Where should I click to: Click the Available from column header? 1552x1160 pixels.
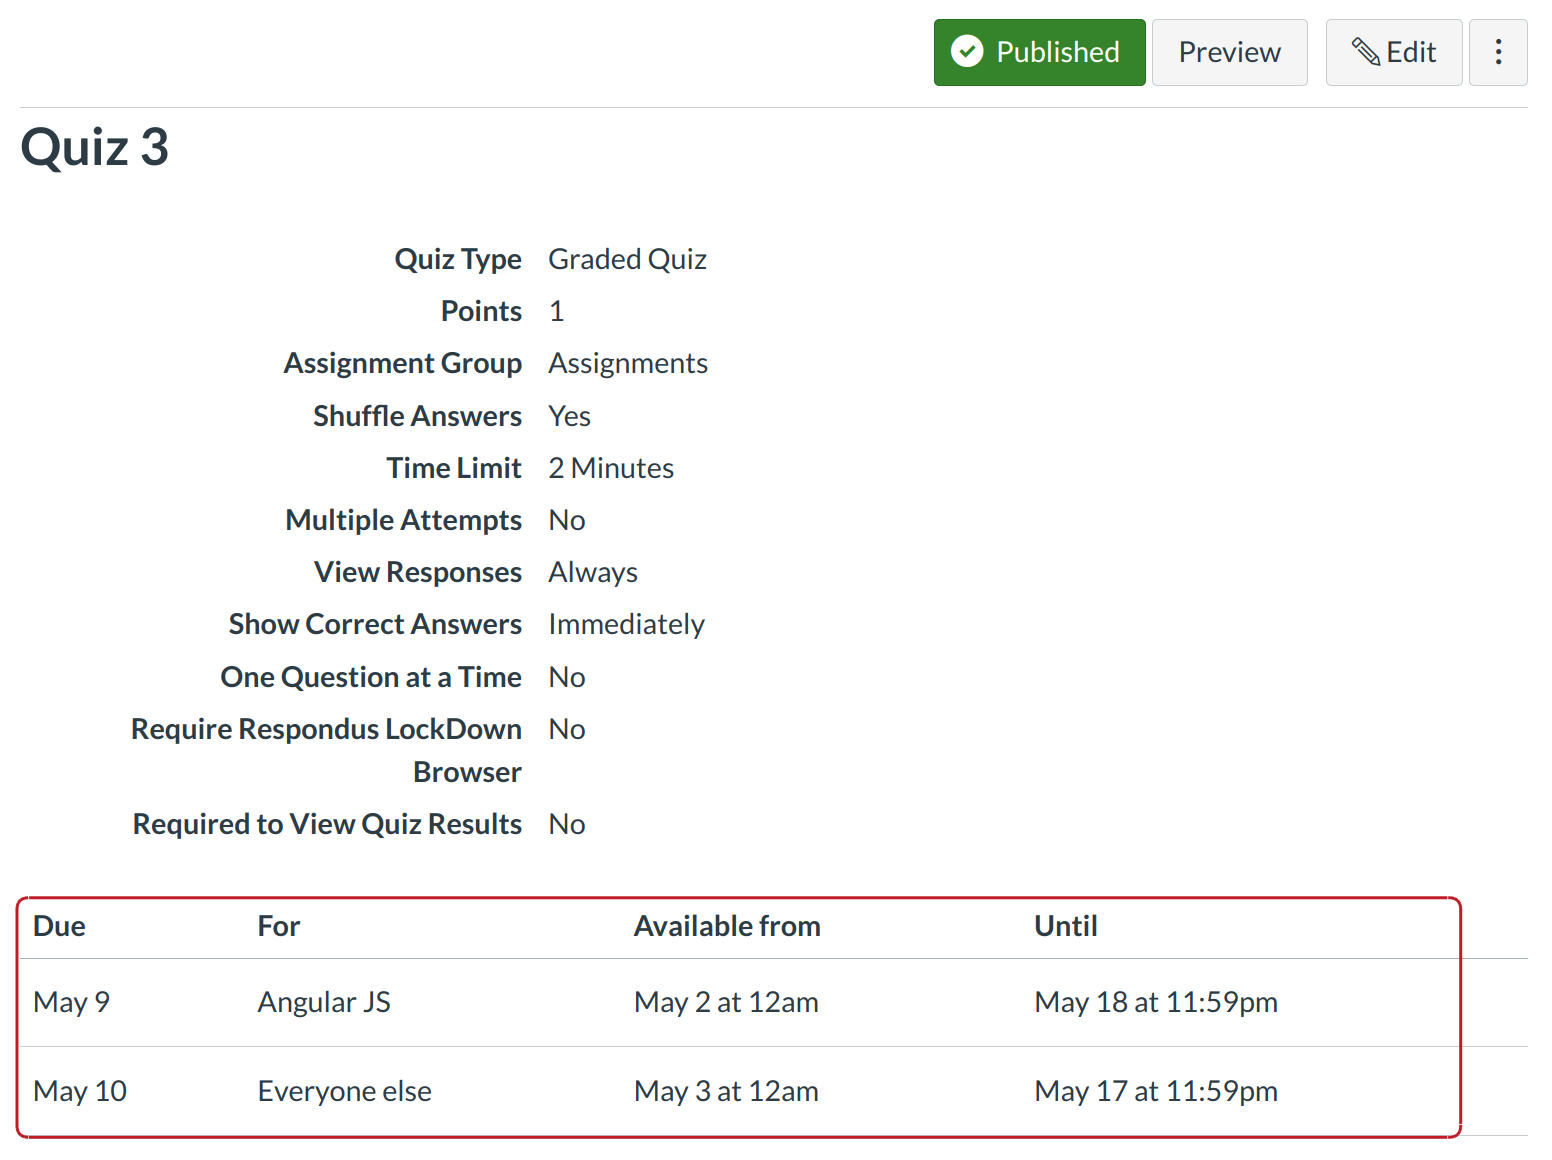click(x=727, y=926)
